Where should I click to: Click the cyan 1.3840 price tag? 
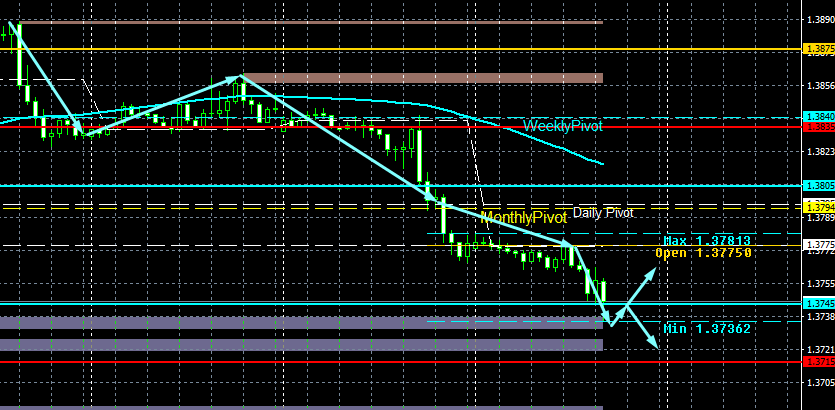coord(820,117)
